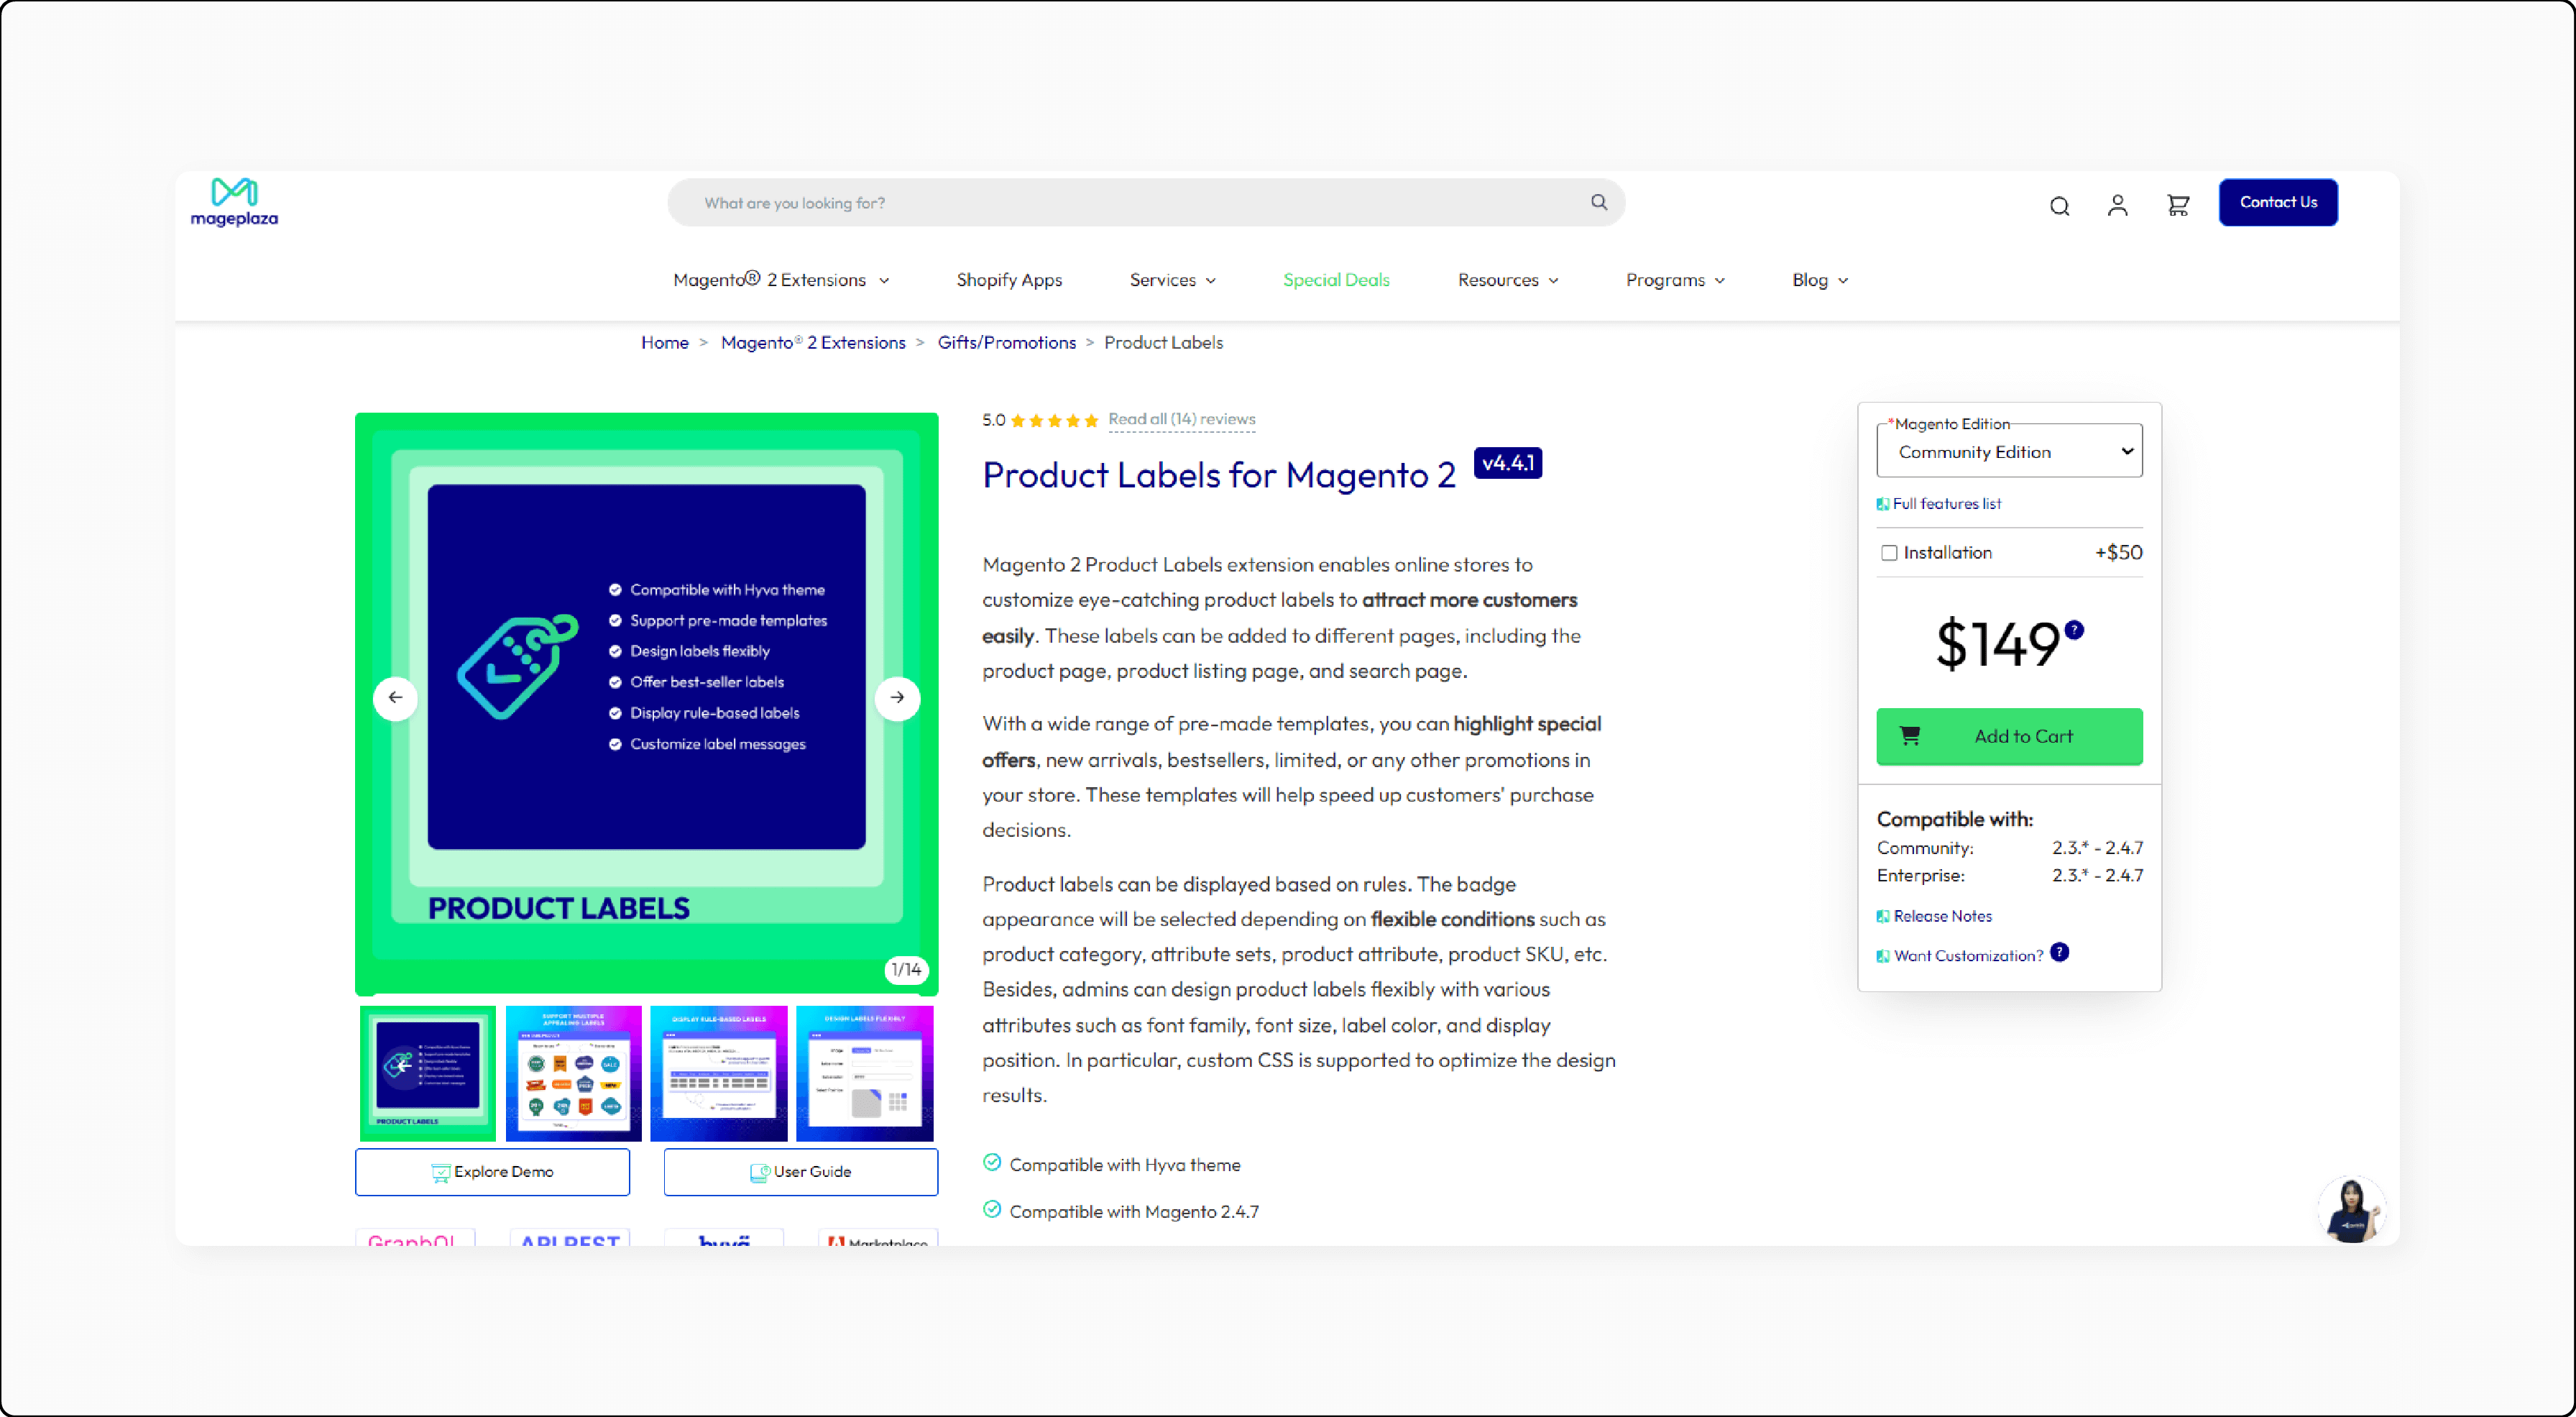The height and width of the screenshot is (1417, 2576).
Task: Select the first Product Labels gallery thumbnail
Action: click(x=427, y=1073)
